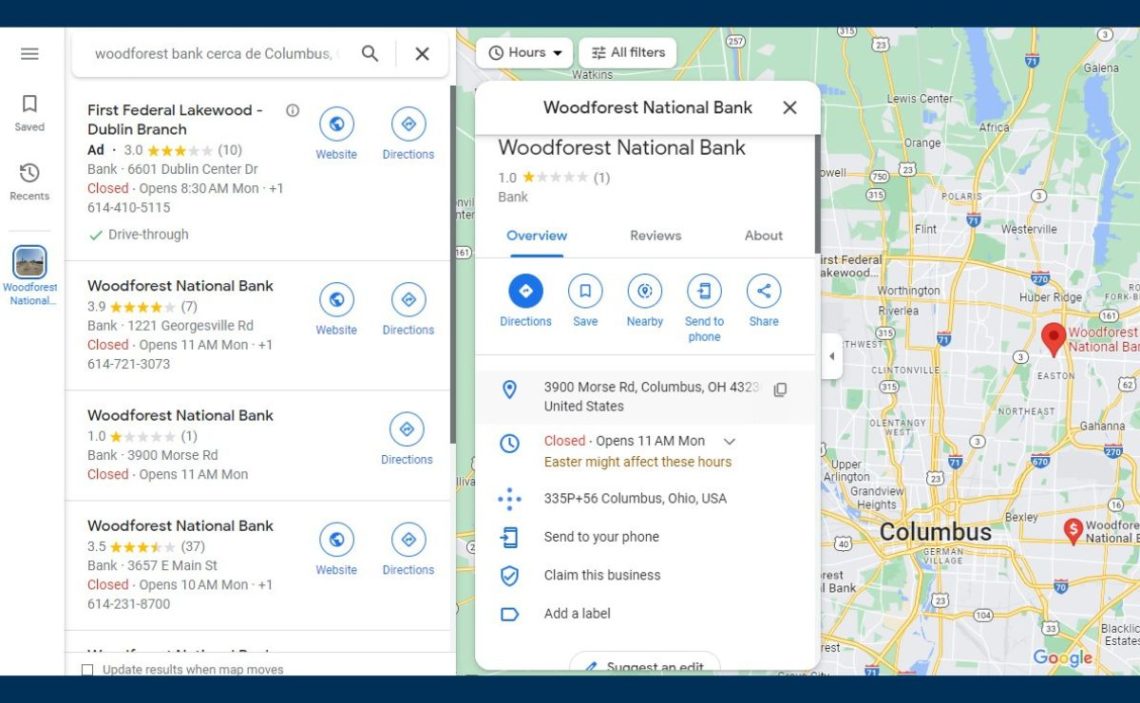Viewport: 1140px width, 703px height.
Task: Collapse the side panel
Action: pos(831,356)
